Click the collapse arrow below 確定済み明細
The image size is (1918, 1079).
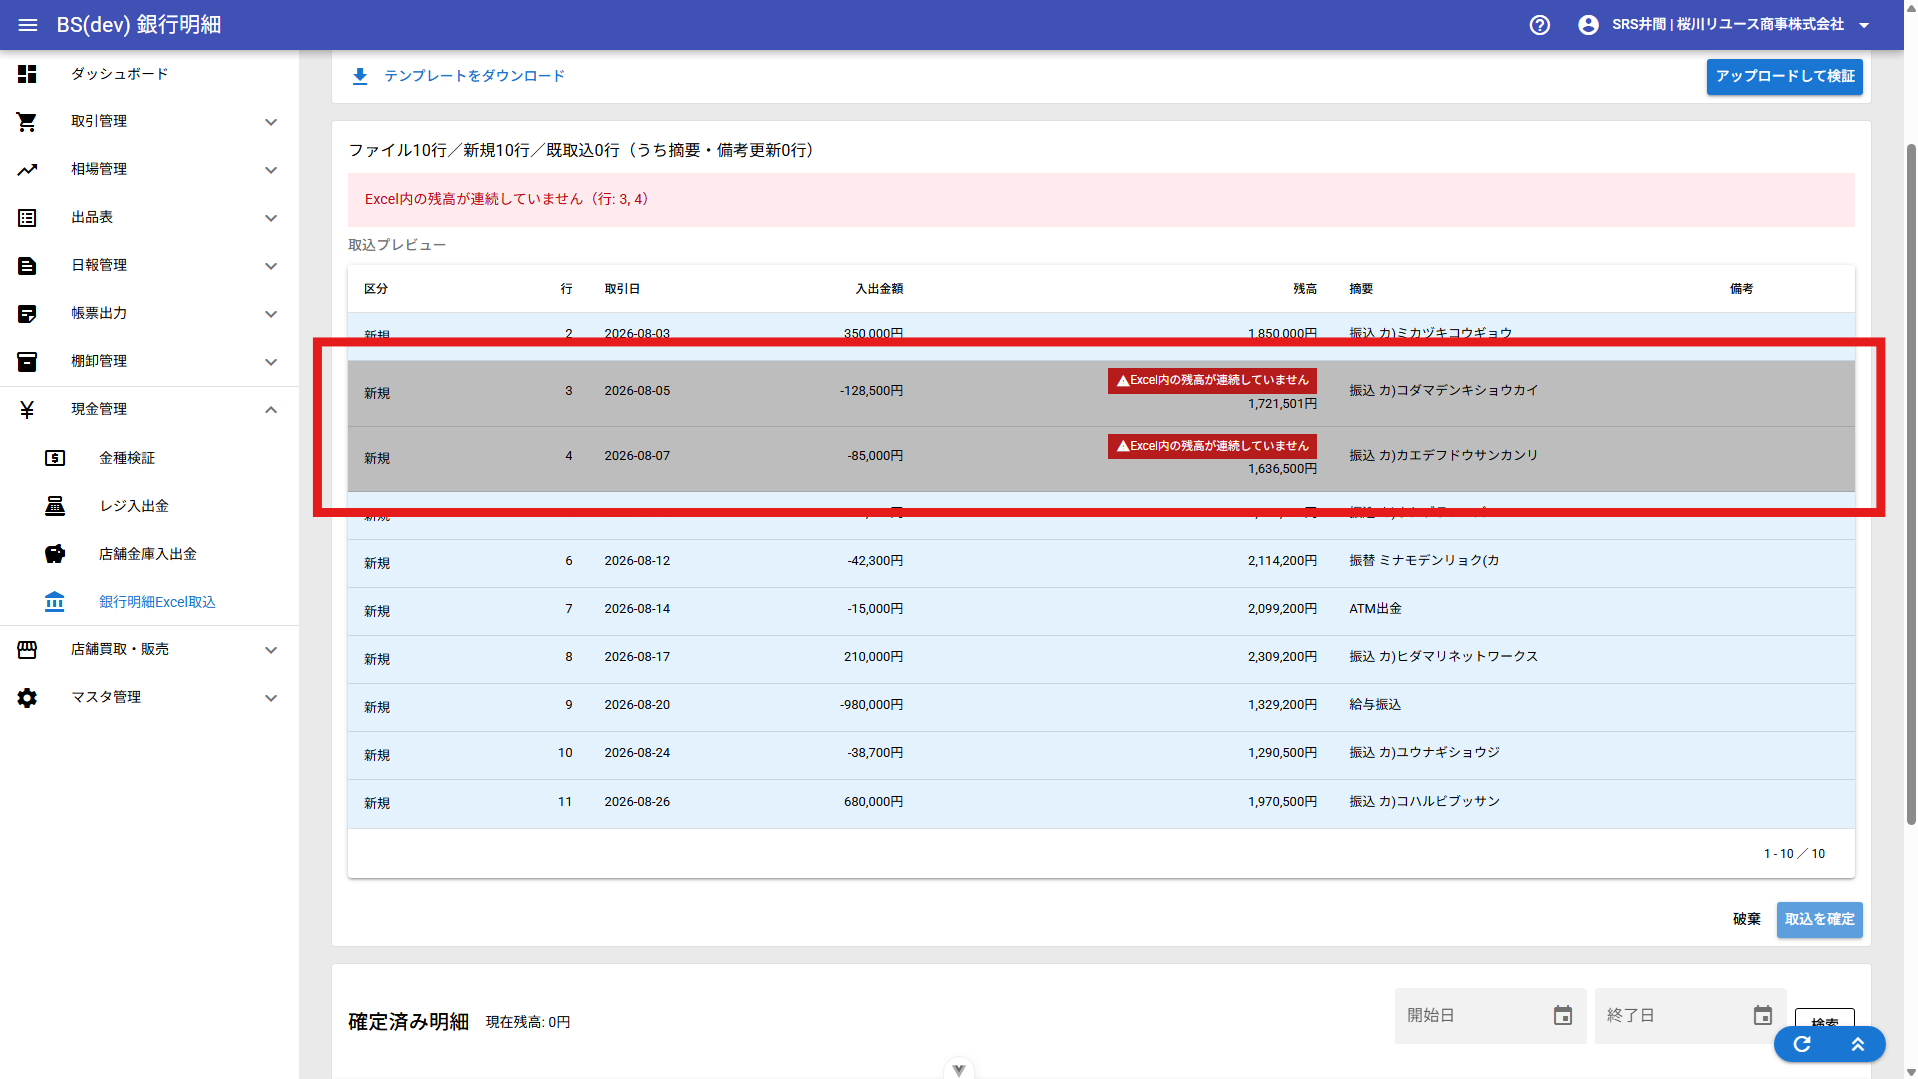(x=959, y=1070)
